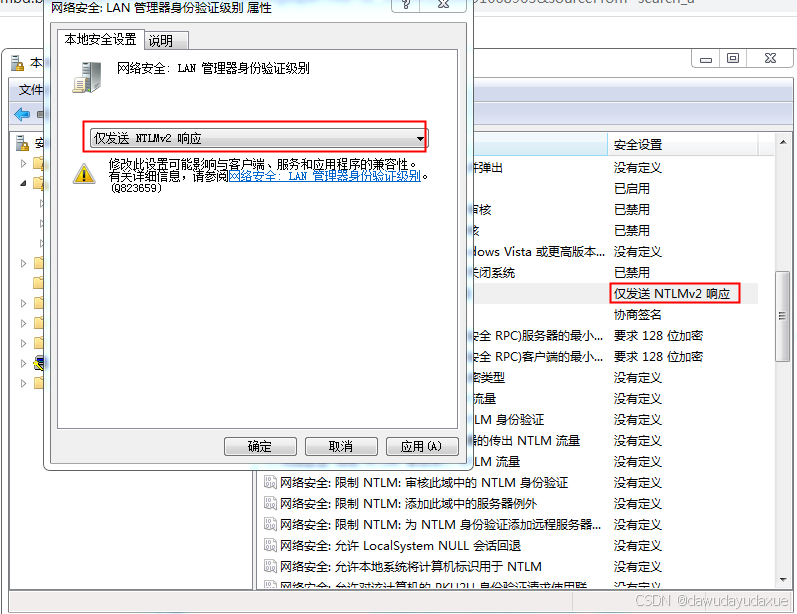Select the 要求 128 位加密 value for RPC 服务器

tap(658, 335)
